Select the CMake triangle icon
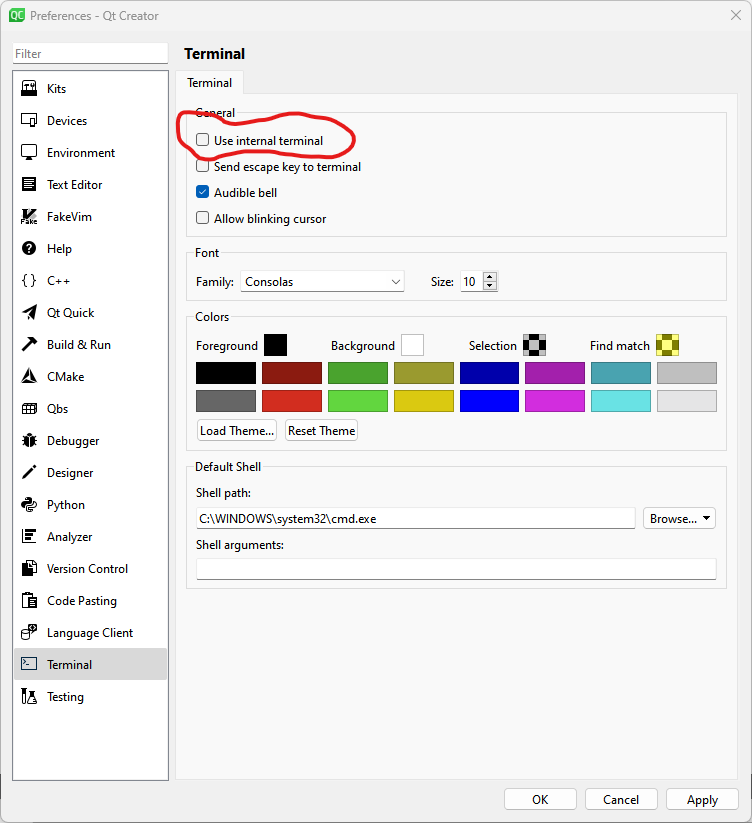The height and width of the screenshot is (823, 752). [x=29, y=376]
